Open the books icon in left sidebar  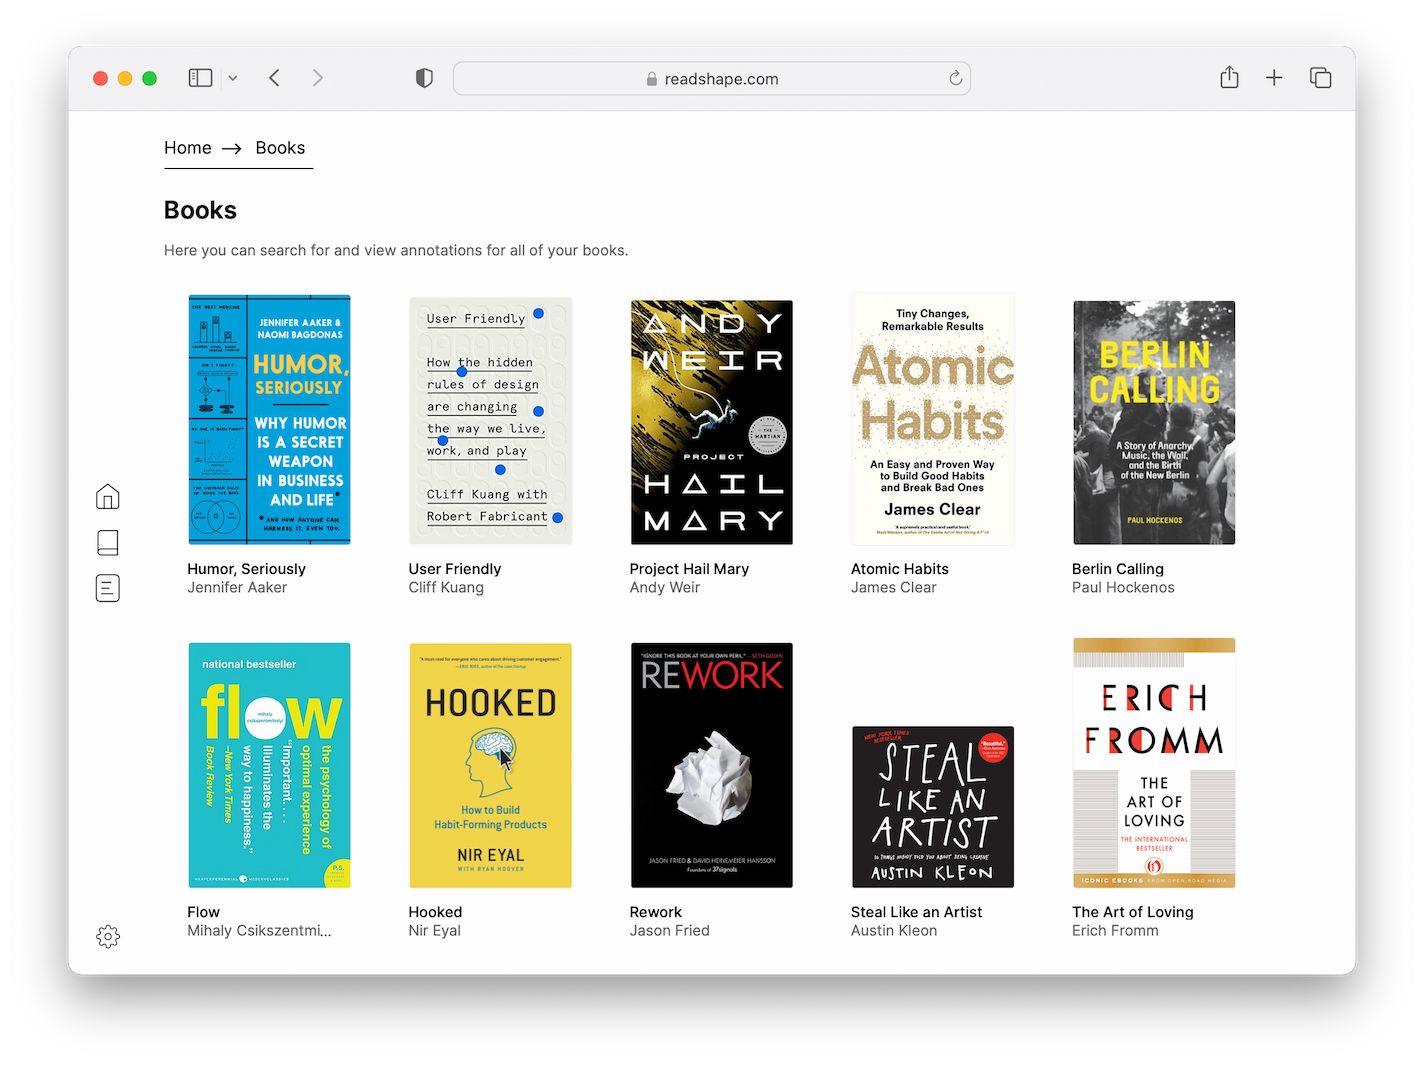click(x=108, y=542)
